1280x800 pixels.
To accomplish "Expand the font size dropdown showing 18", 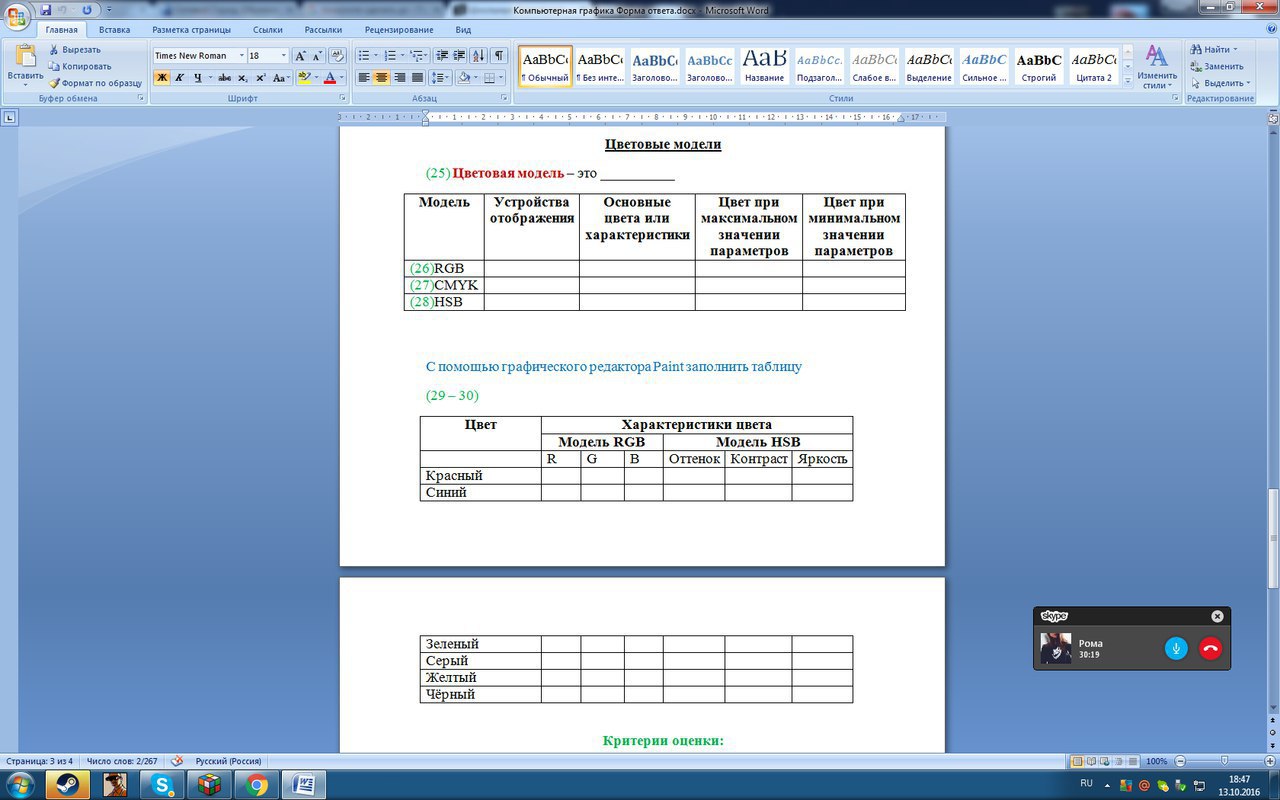I will (284, 56).
